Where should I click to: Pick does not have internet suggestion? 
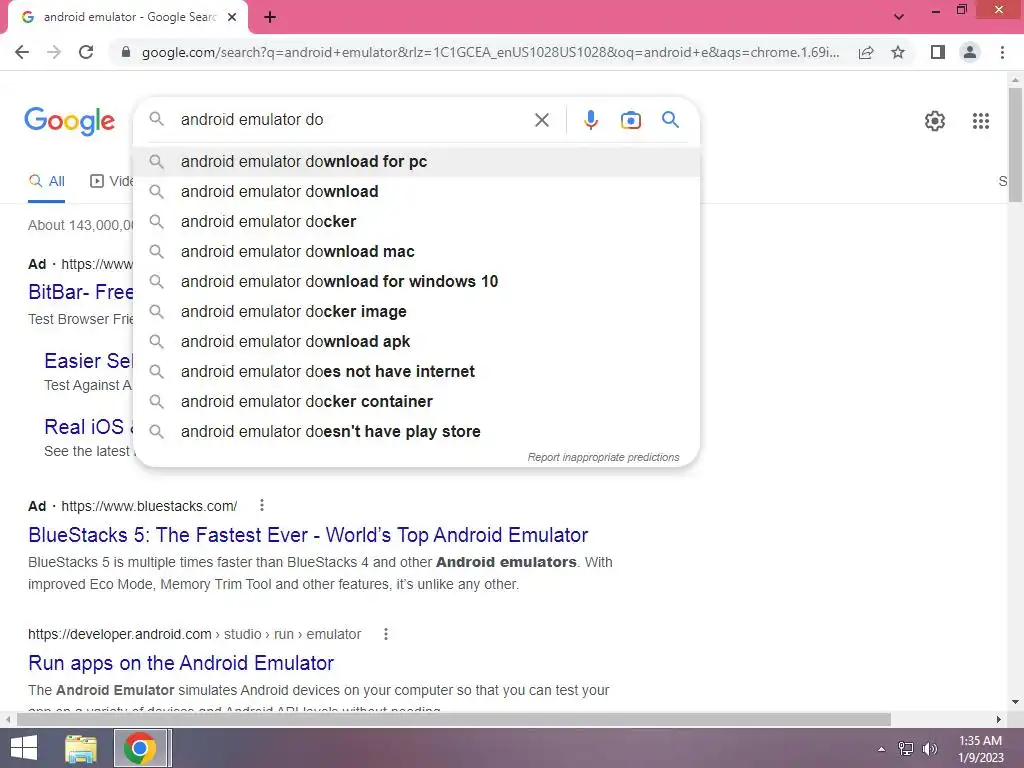point(417,372)
